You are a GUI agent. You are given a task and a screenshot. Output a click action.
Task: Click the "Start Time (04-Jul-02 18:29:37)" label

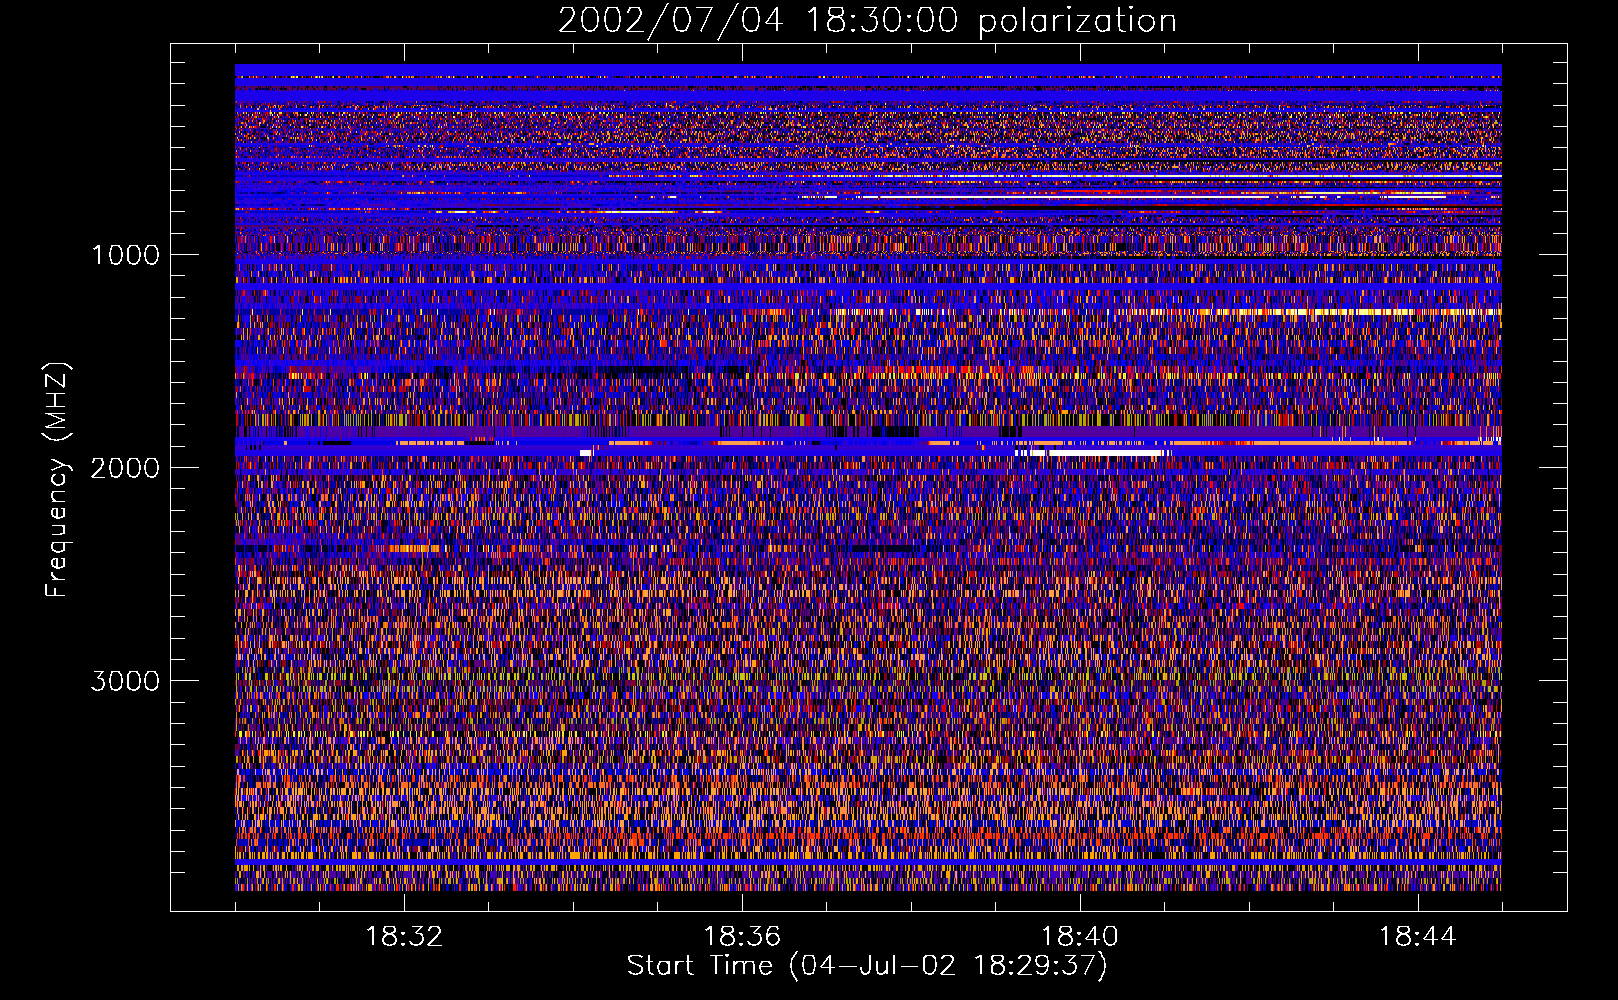tap(867, 966)
